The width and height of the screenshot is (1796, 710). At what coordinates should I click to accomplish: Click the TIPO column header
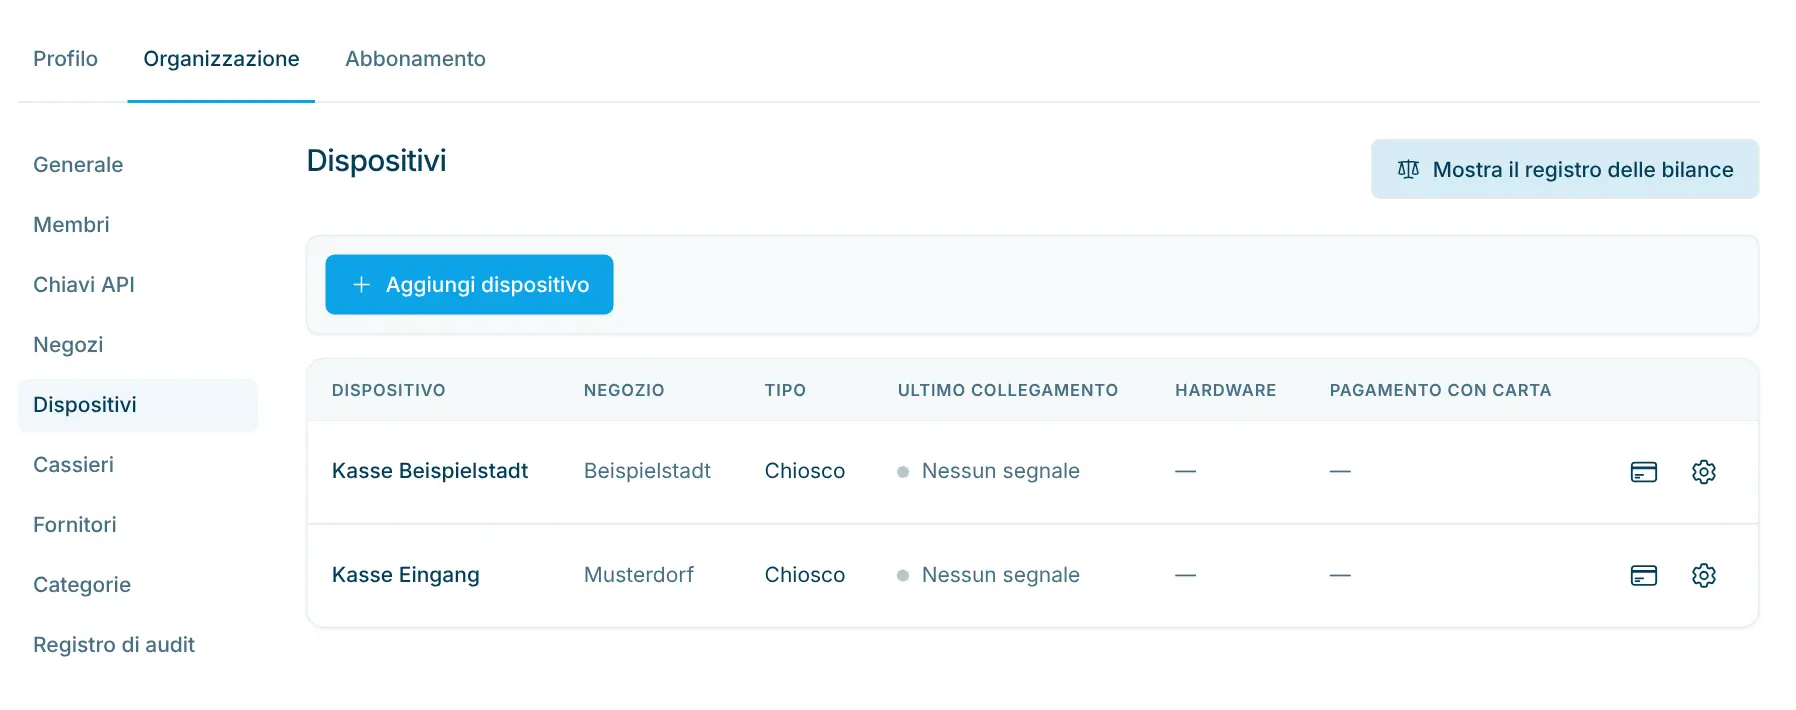pos(785,391)
